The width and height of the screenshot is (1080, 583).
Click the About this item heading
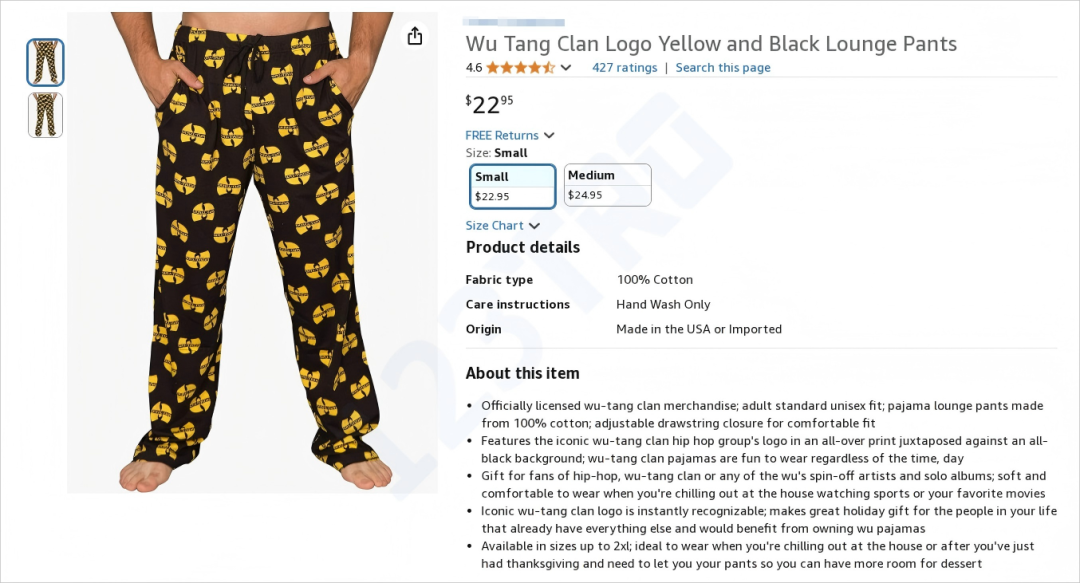523,374
